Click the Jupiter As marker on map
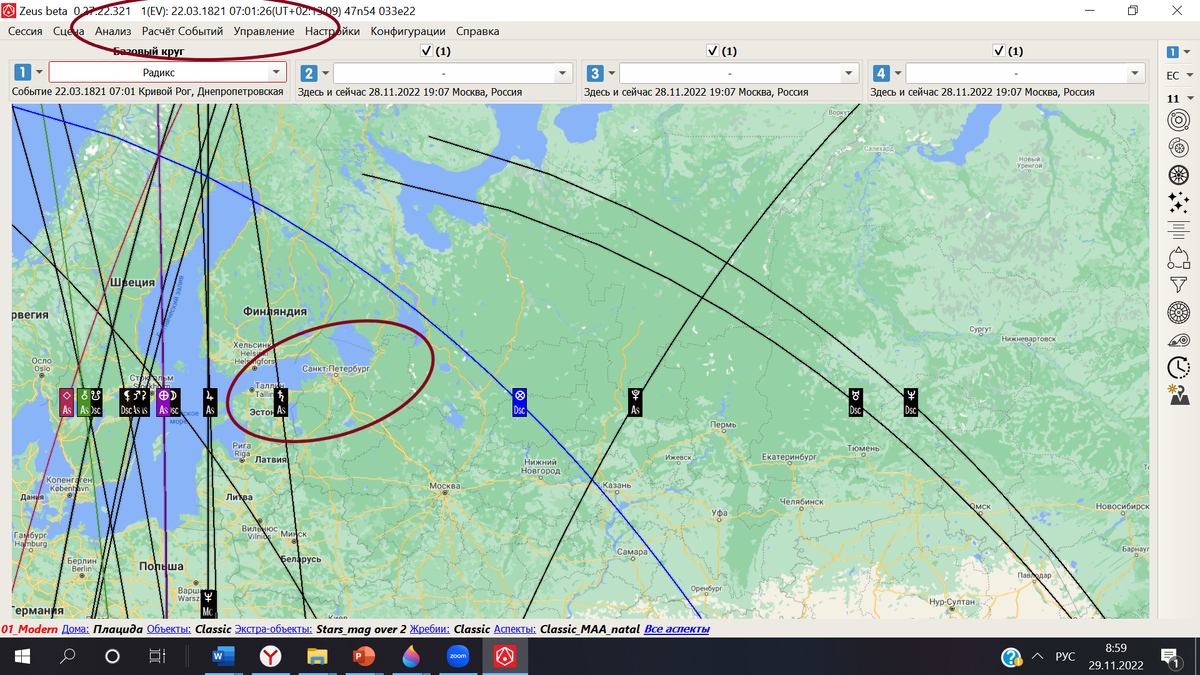The image size is (1200, 675). 210,402
